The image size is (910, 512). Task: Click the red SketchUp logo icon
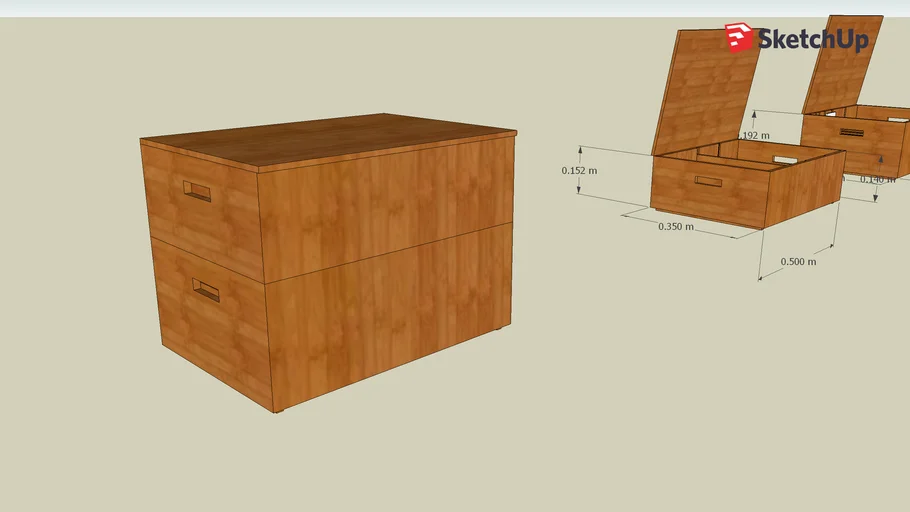coord(739,37)
